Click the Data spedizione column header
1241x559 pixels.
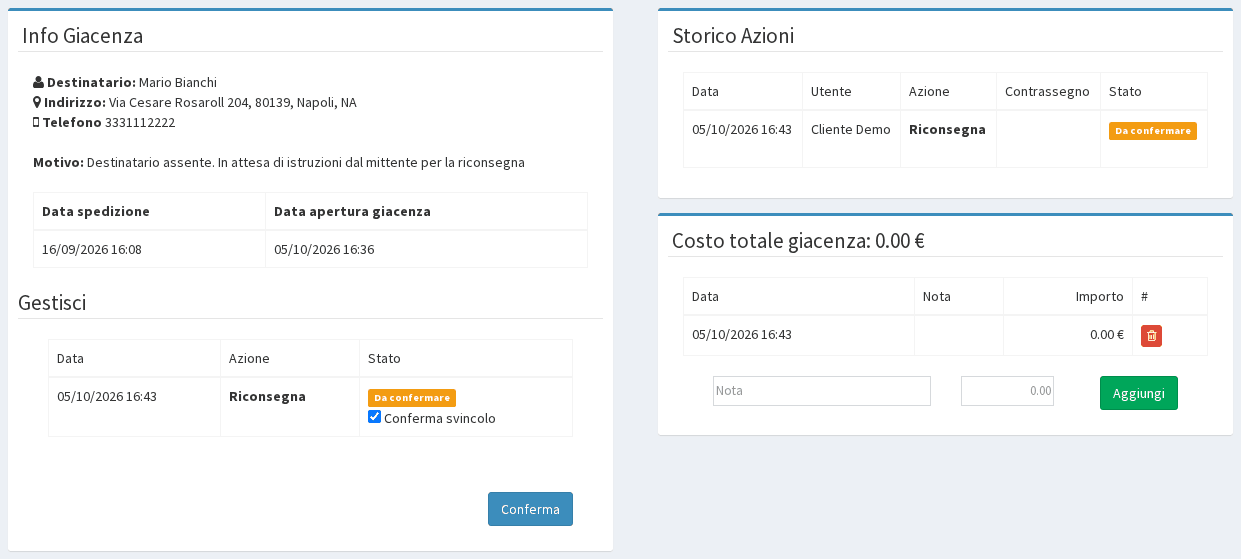96,211
